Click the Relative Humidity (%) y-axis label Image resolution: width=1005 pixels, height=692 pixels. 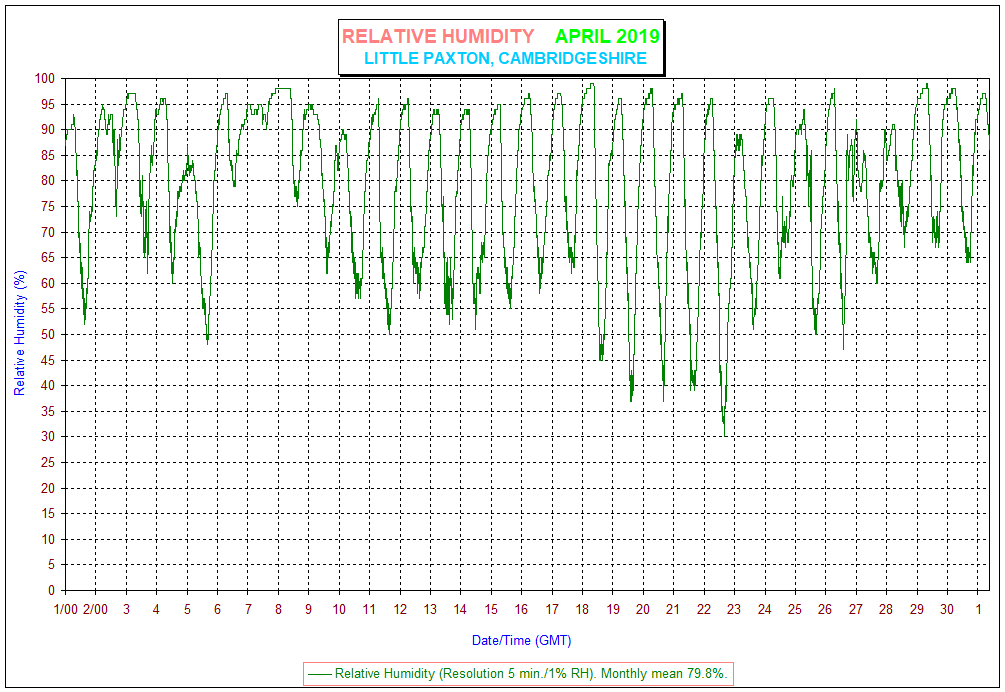[x=20, y=333]
